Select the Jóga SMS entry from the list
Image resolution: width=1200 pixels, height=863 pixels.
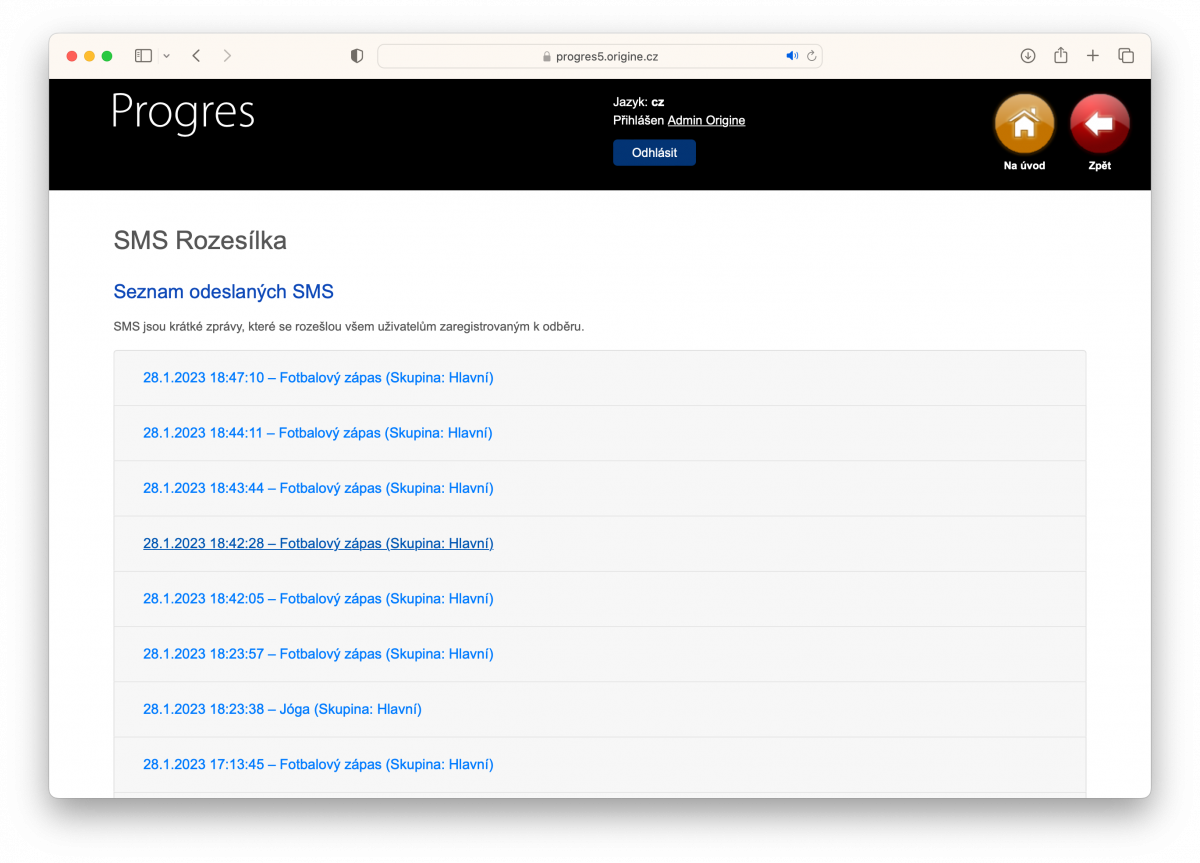283,708
